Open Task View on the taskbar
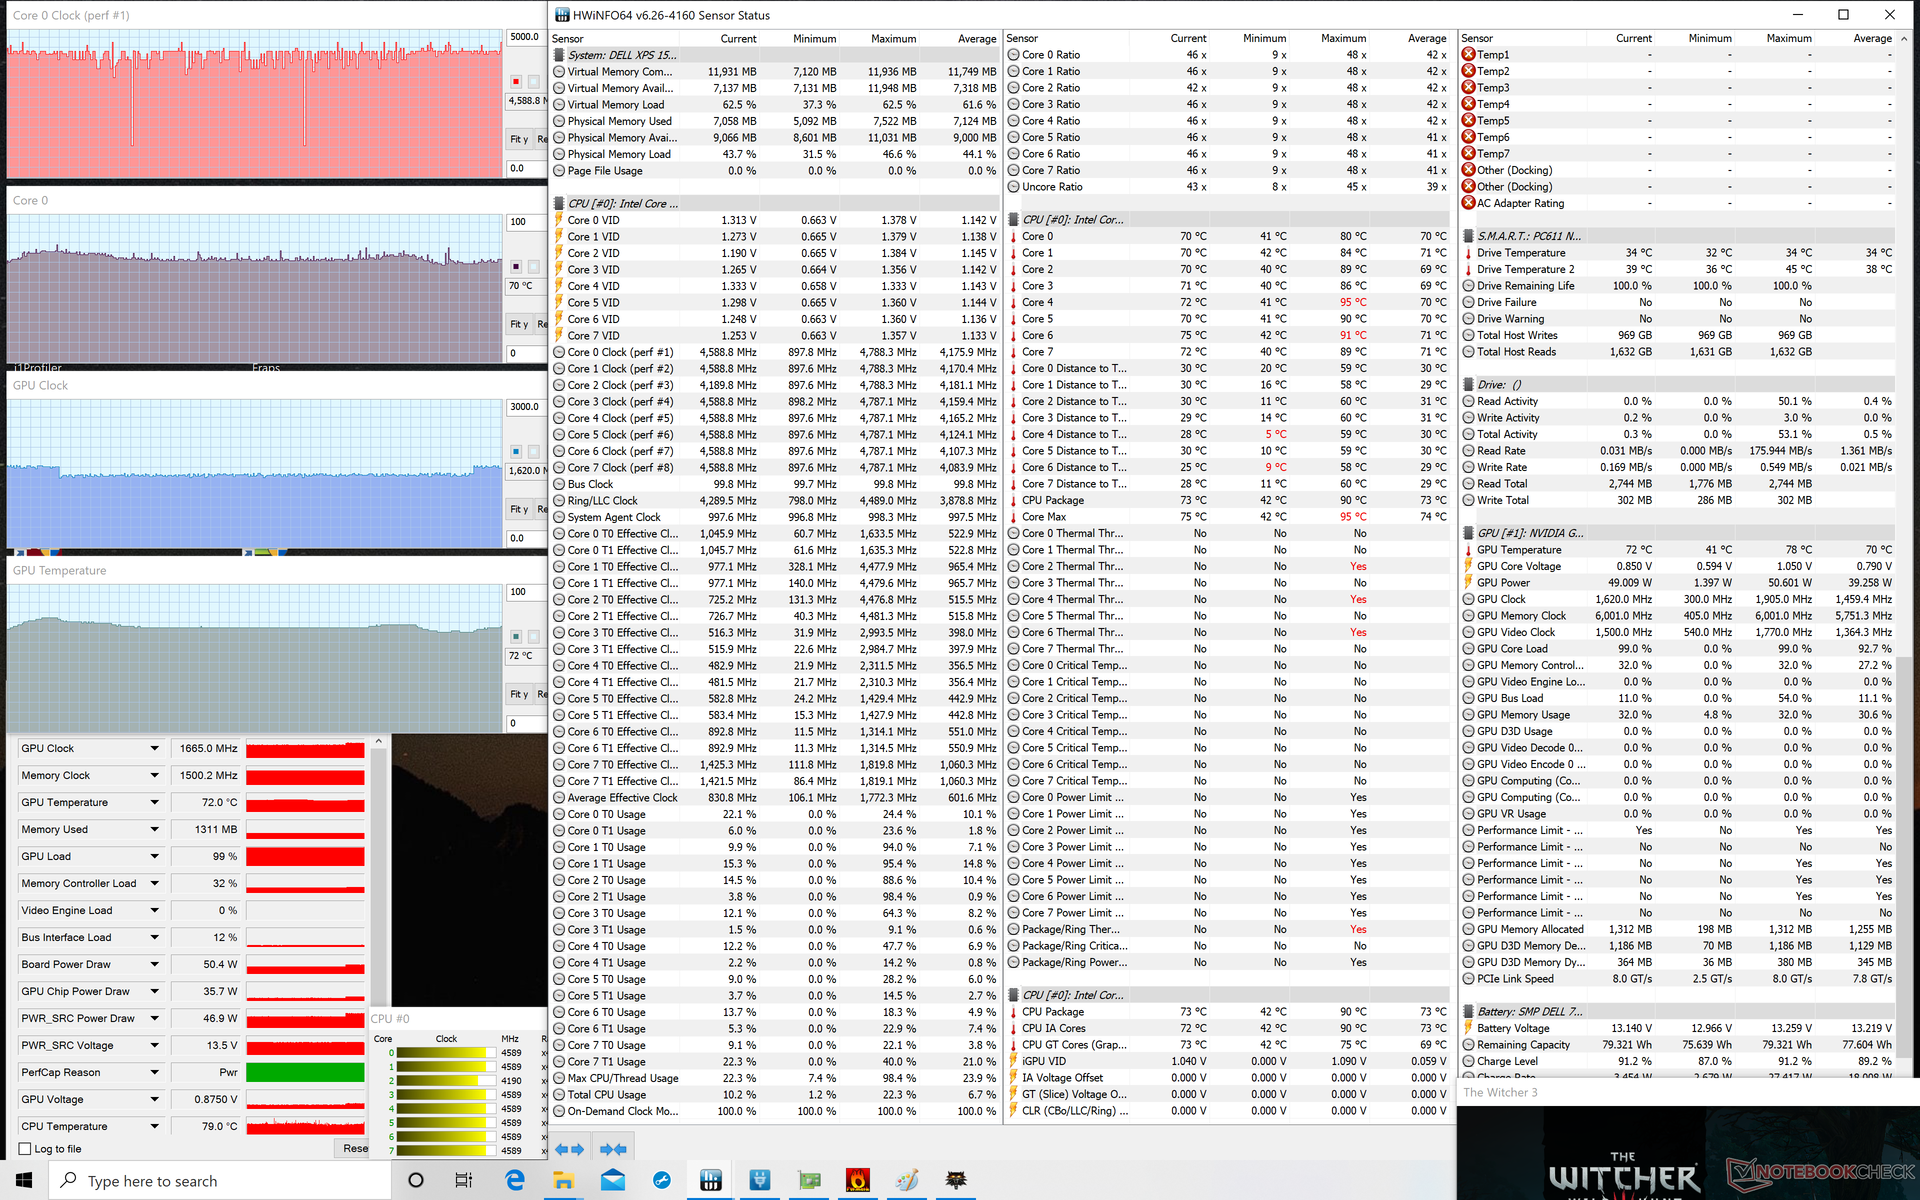This screenshot has height=1200, width=1920. coord(464,1180)
